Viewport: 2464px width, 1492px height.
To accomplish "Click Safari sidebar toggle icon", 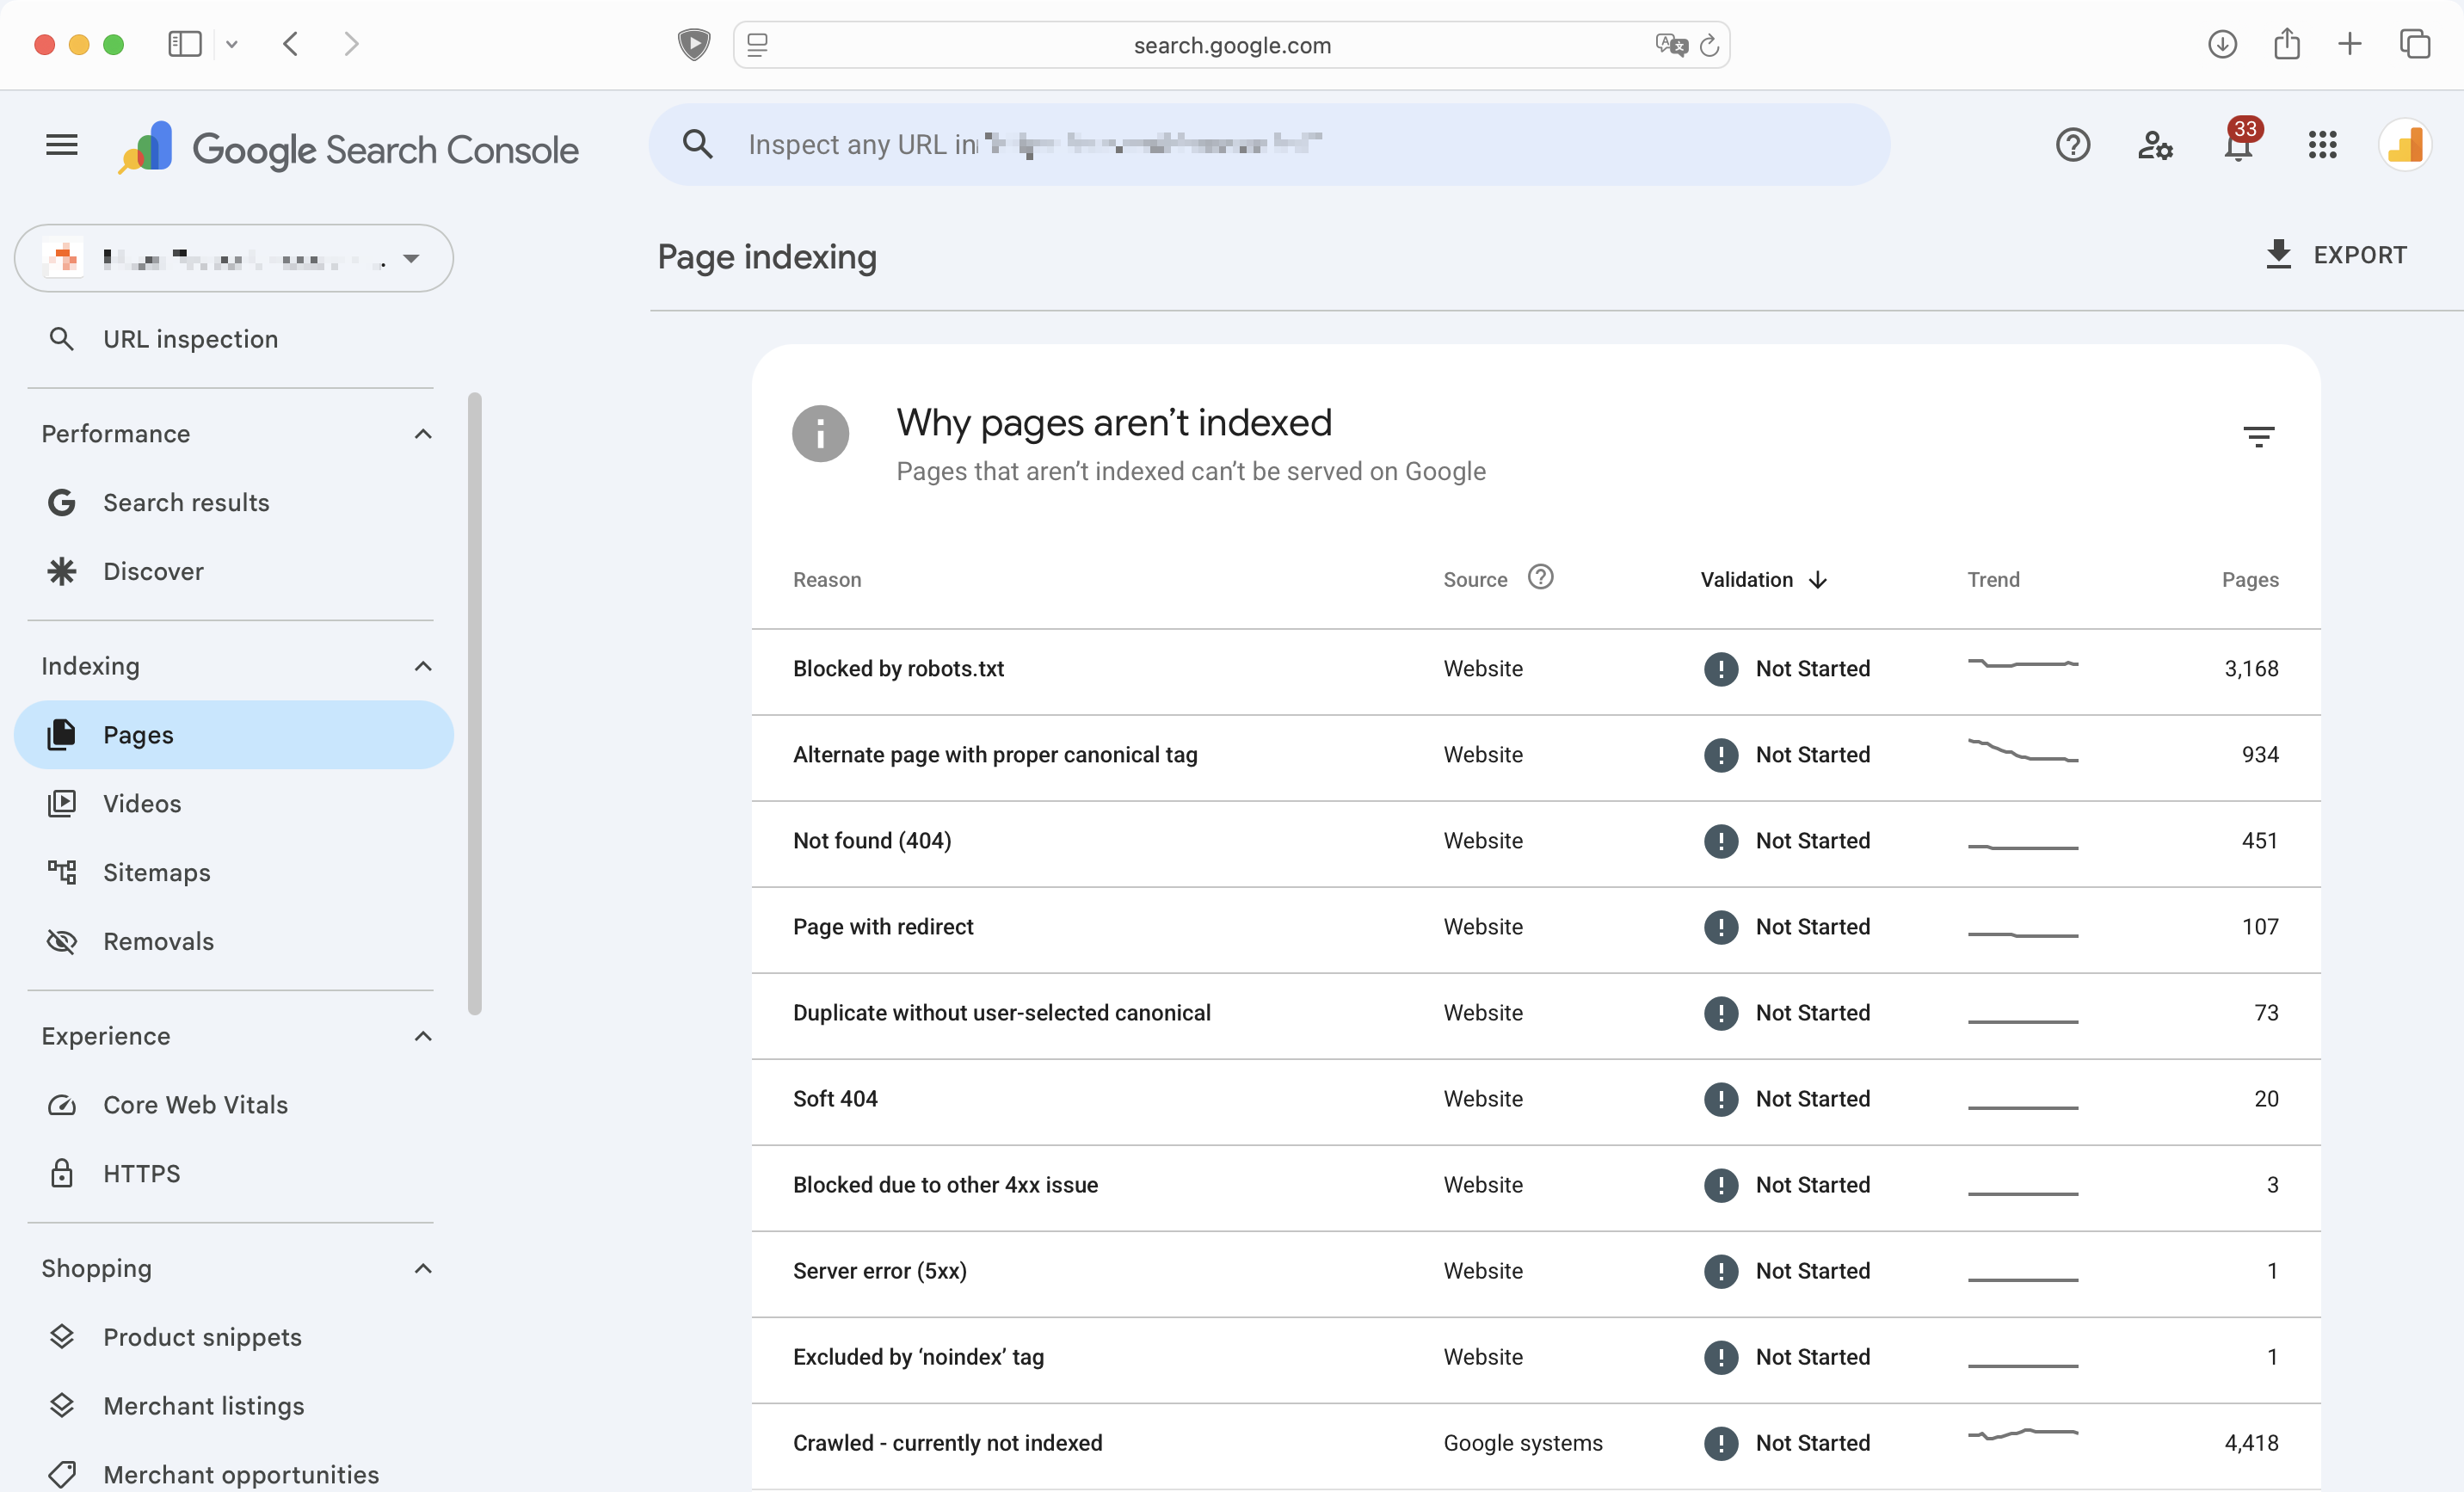I will coord(185,44).
